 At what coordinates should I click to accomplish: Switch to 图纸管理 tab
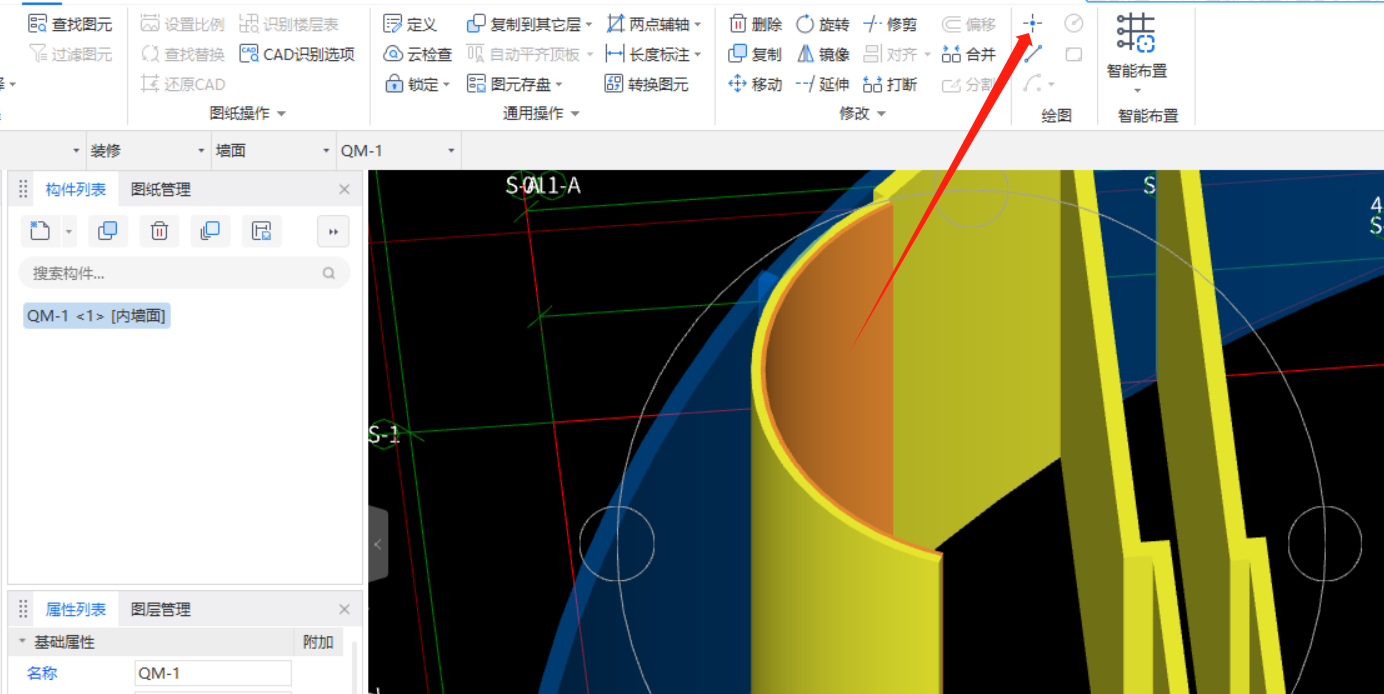[161, 189]
